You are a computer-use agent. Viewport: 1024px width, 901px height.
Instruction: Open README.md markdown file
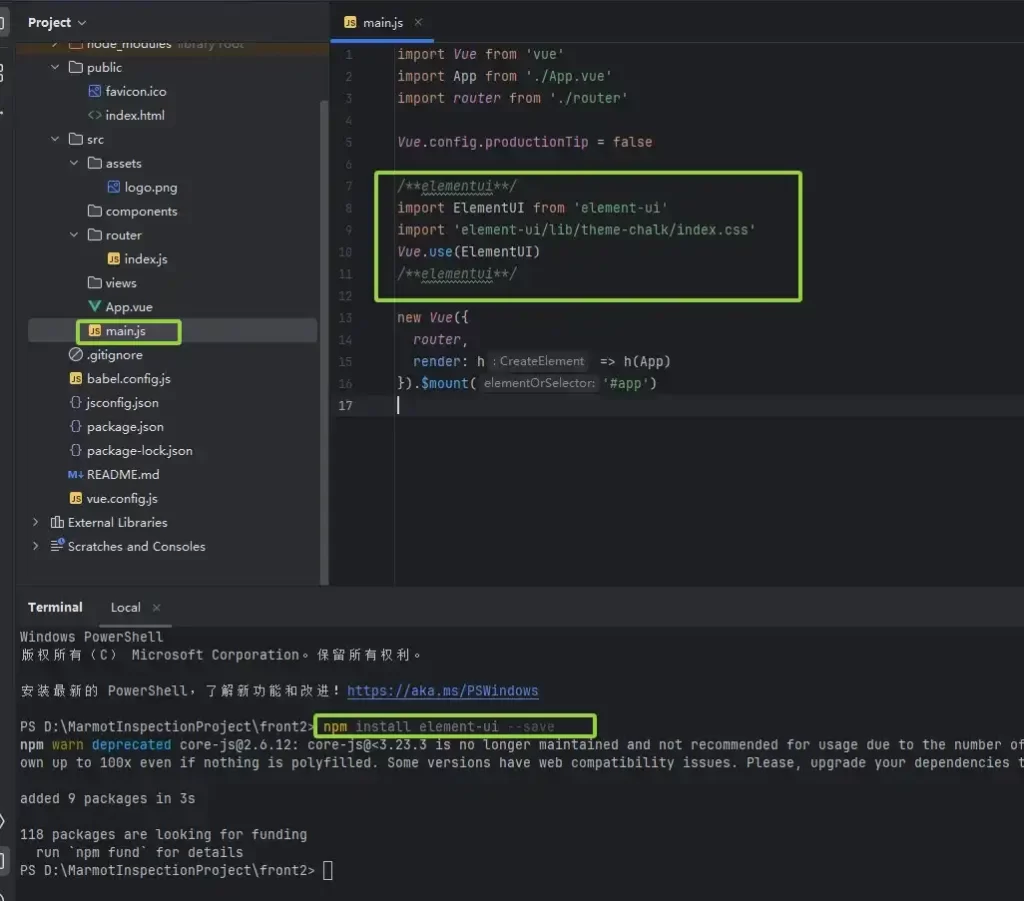(x=122, y=475)
